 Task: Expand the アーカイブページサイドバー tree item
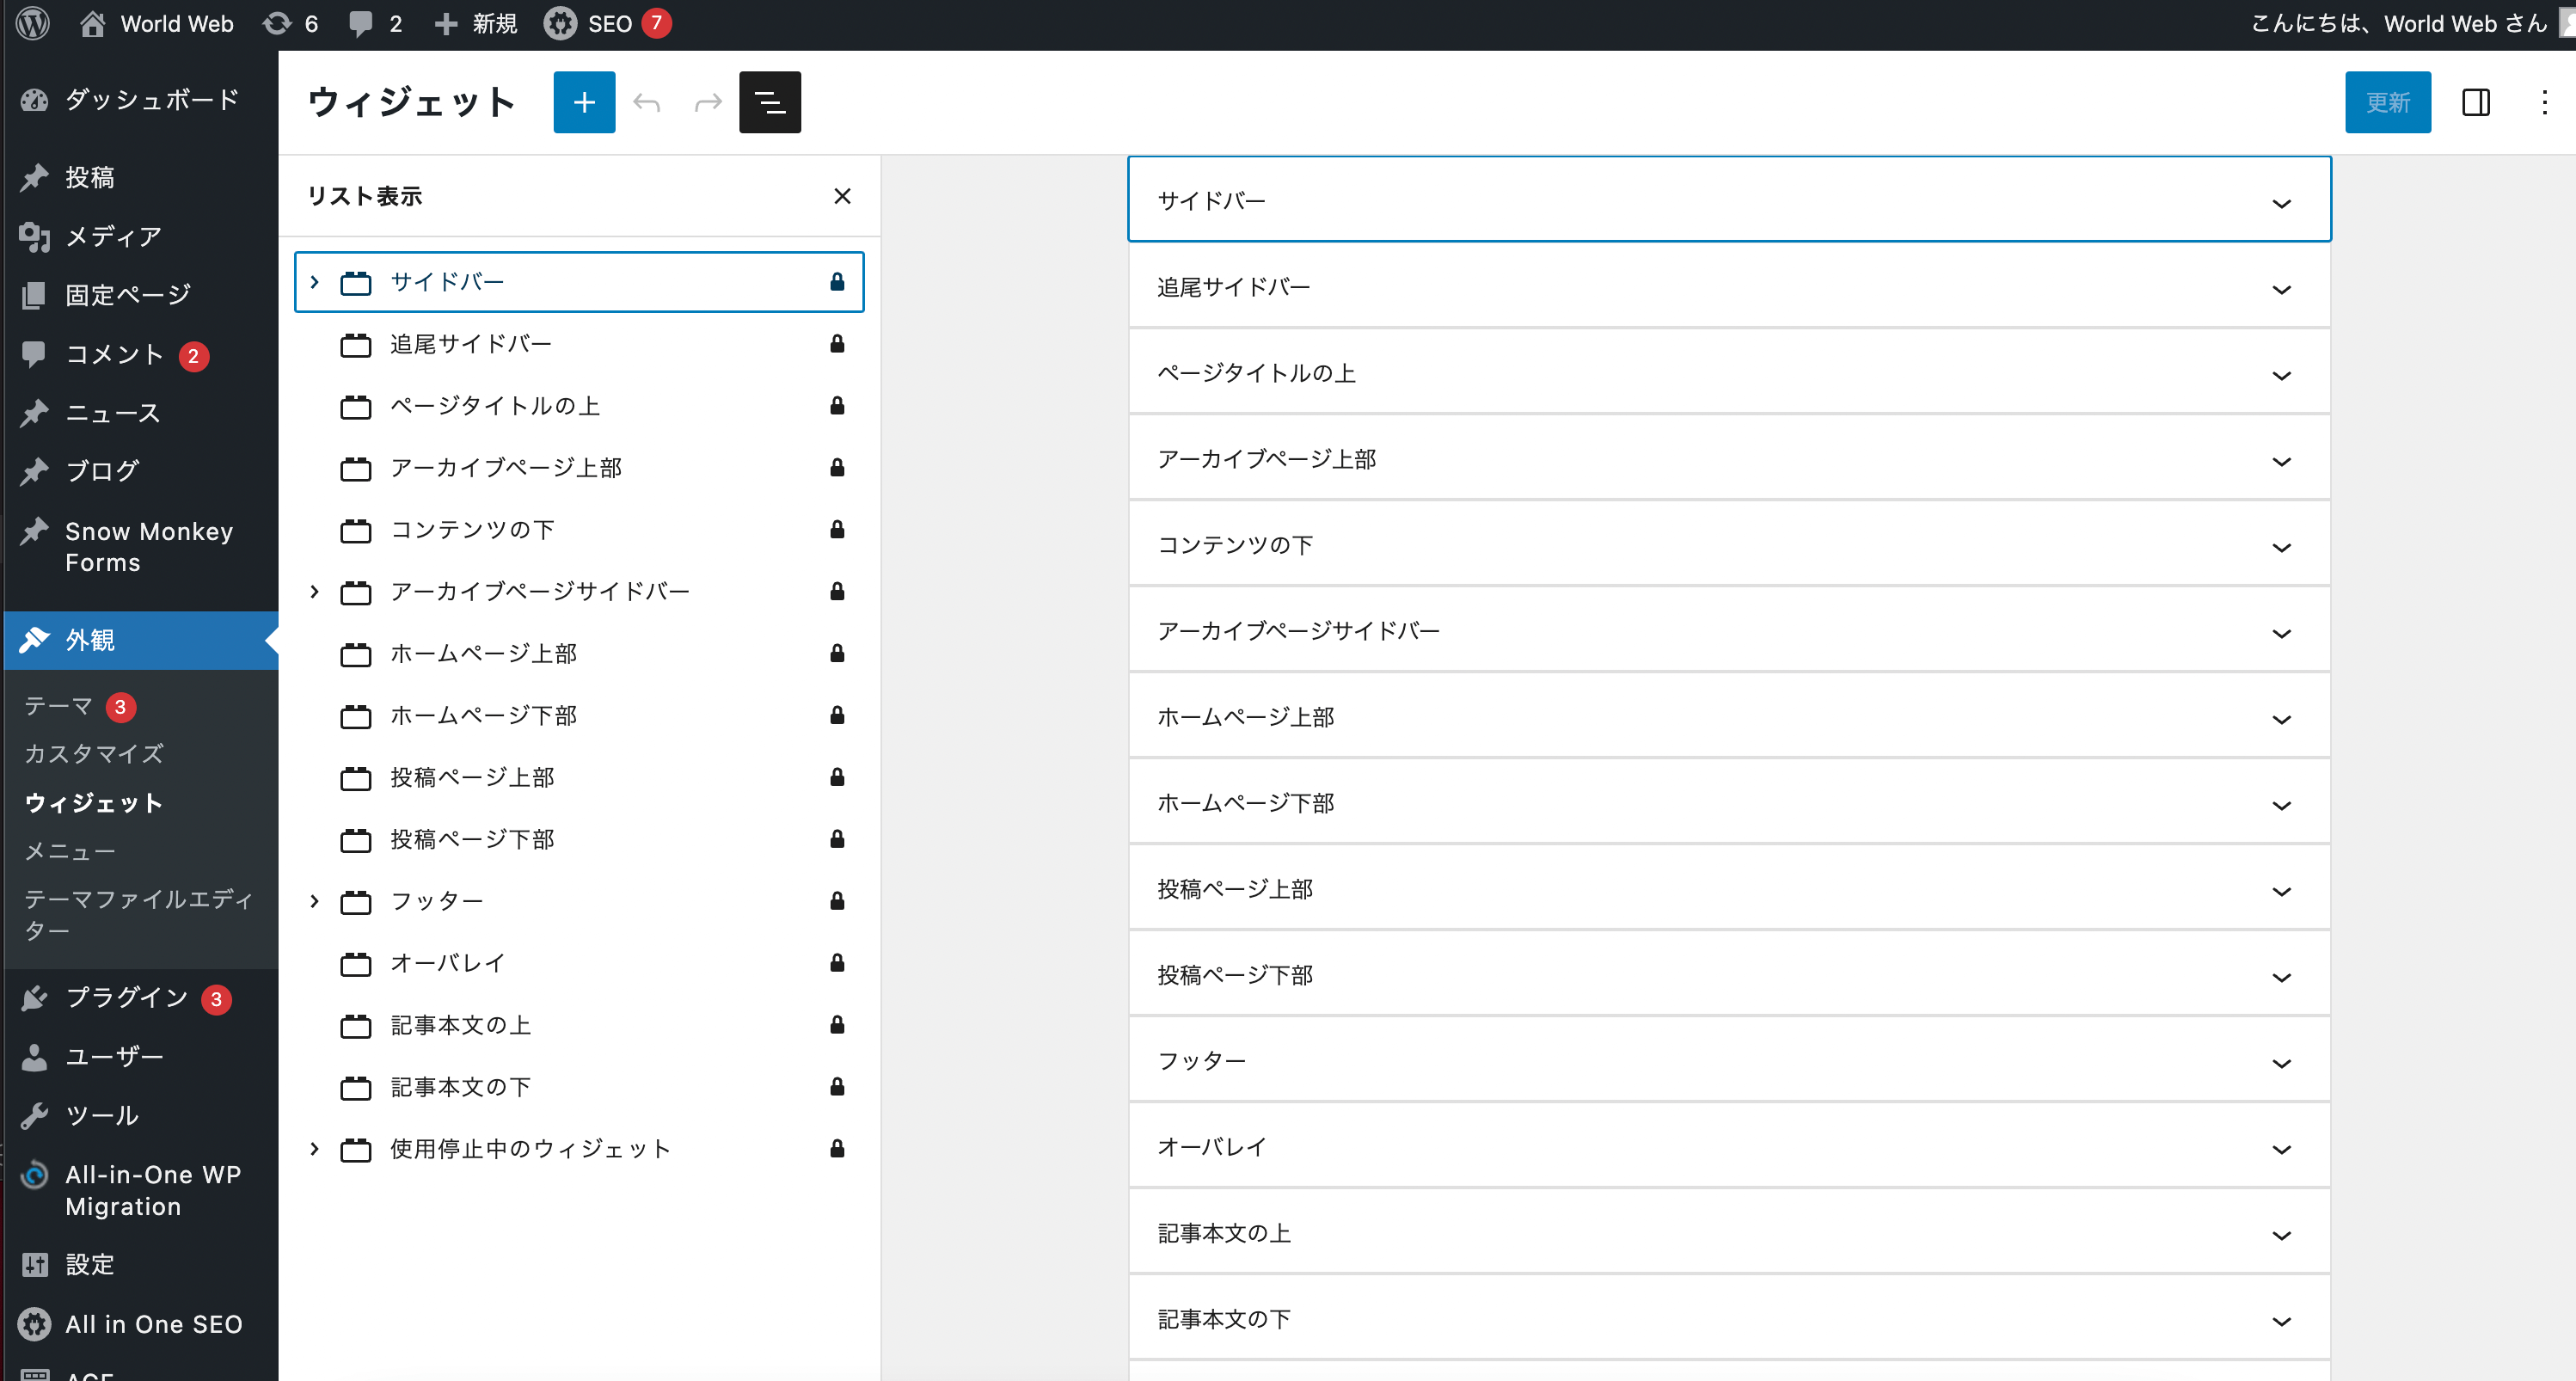coord(314,591)
